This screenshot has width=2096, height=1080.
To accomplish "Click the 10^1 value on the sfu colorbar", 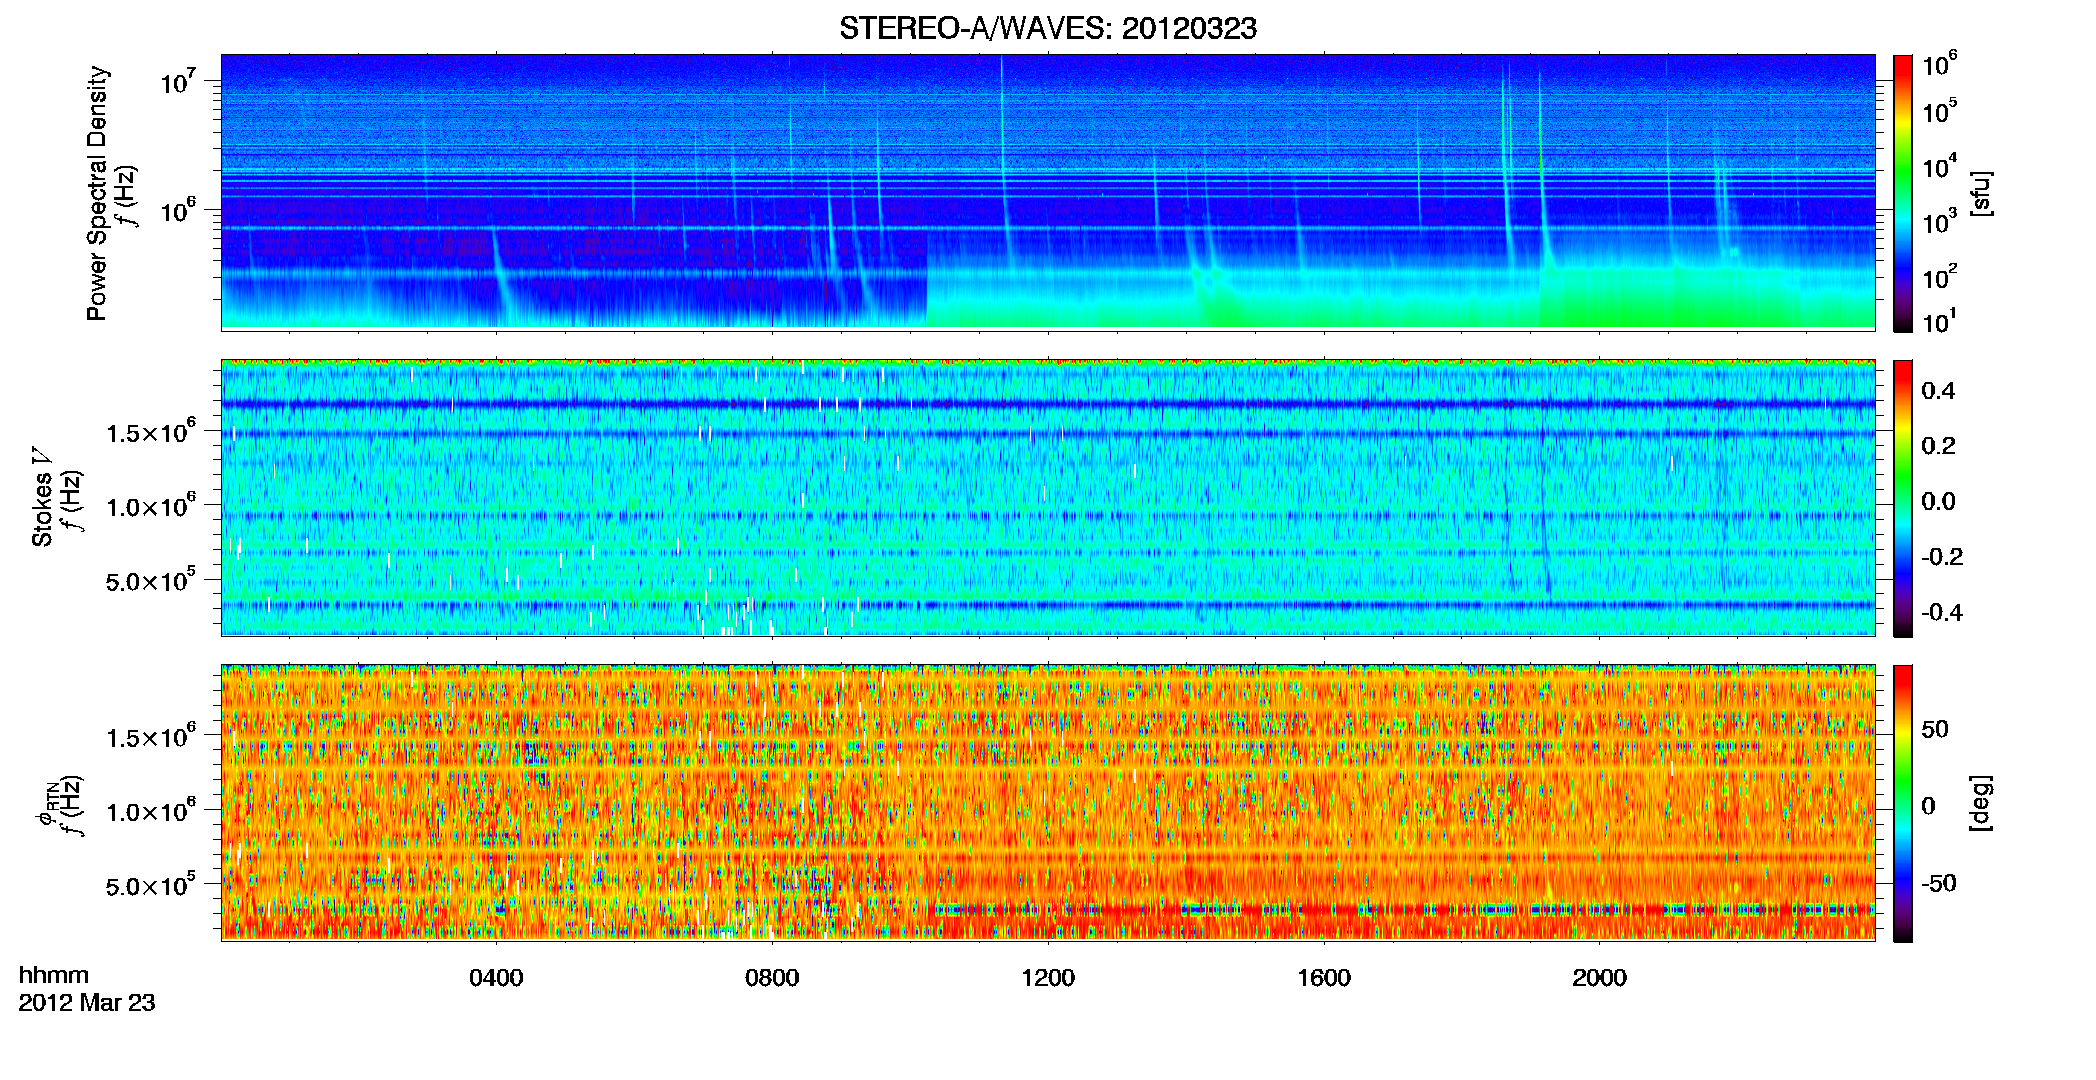I will (x=1939, y=322).
